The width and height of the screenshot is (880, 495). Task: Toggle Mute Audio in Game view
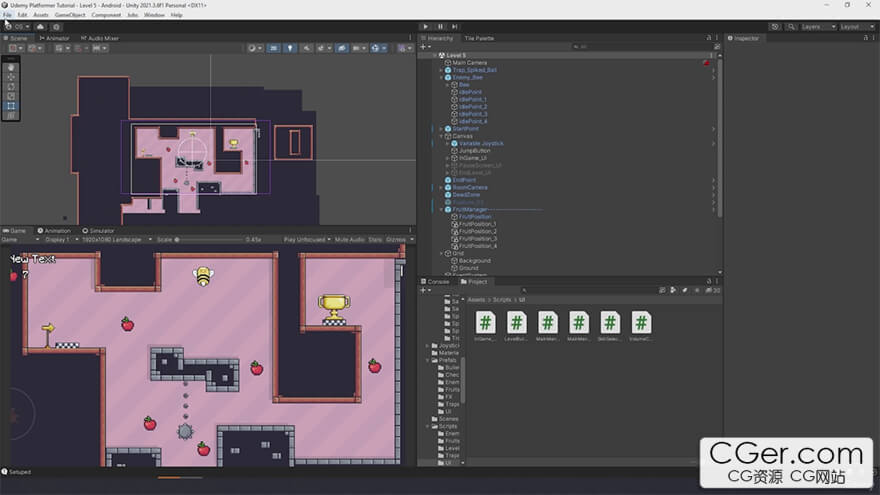[x=350, y=240]
